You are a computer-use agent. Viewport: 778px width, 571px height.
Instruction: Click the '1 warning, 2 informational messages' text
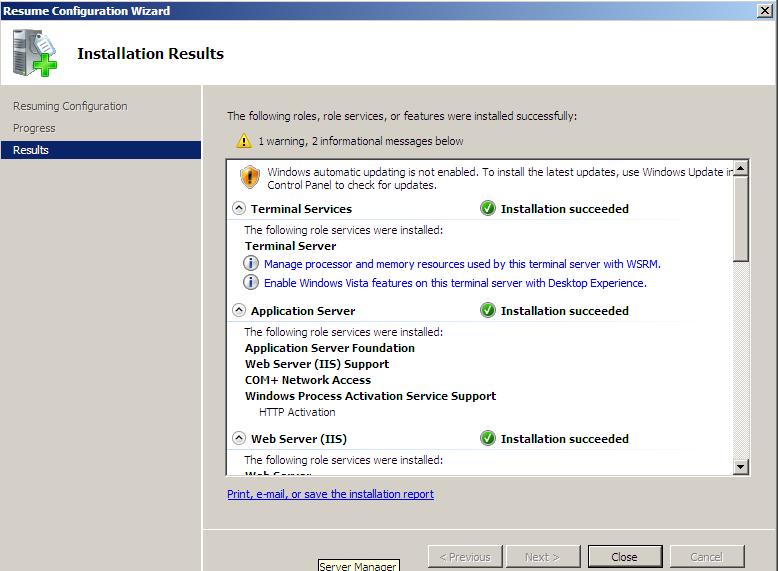pos(361,141)
